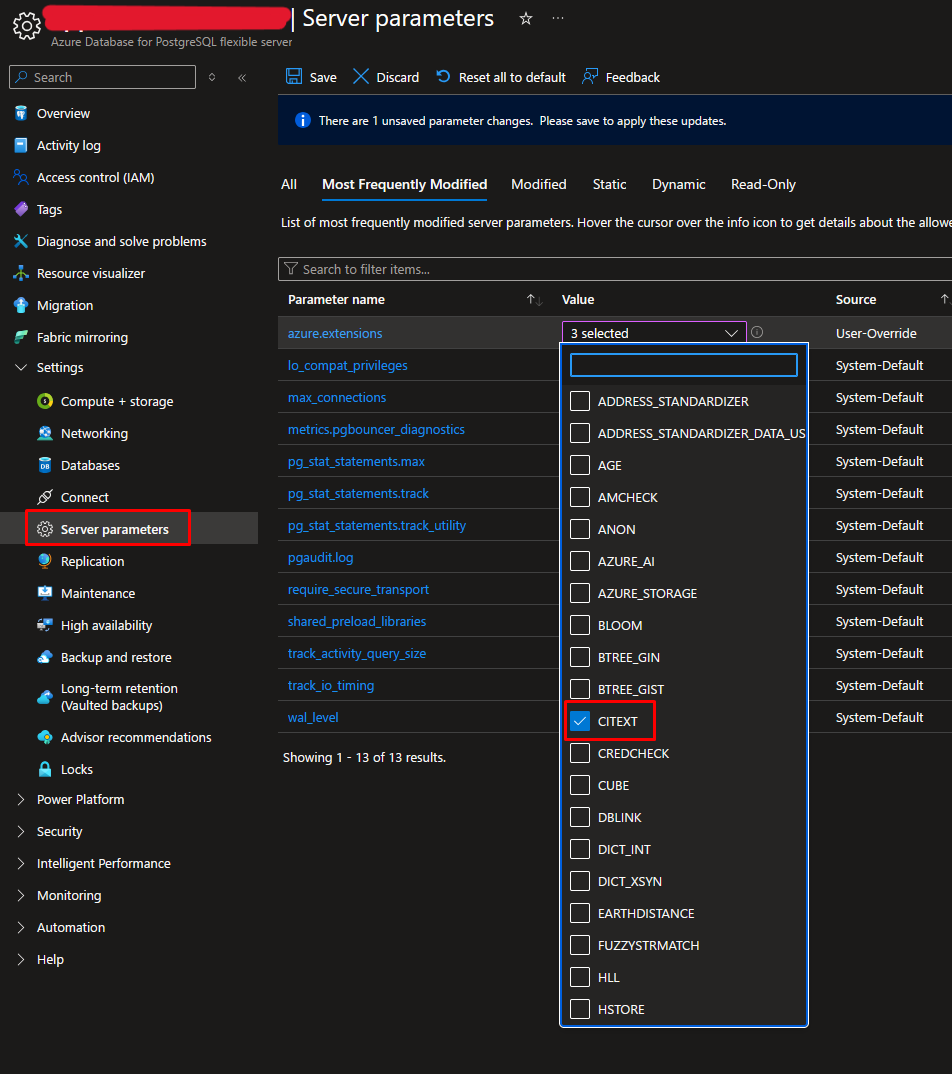Check the DBLINK extension checkbox

click(580, 817)
